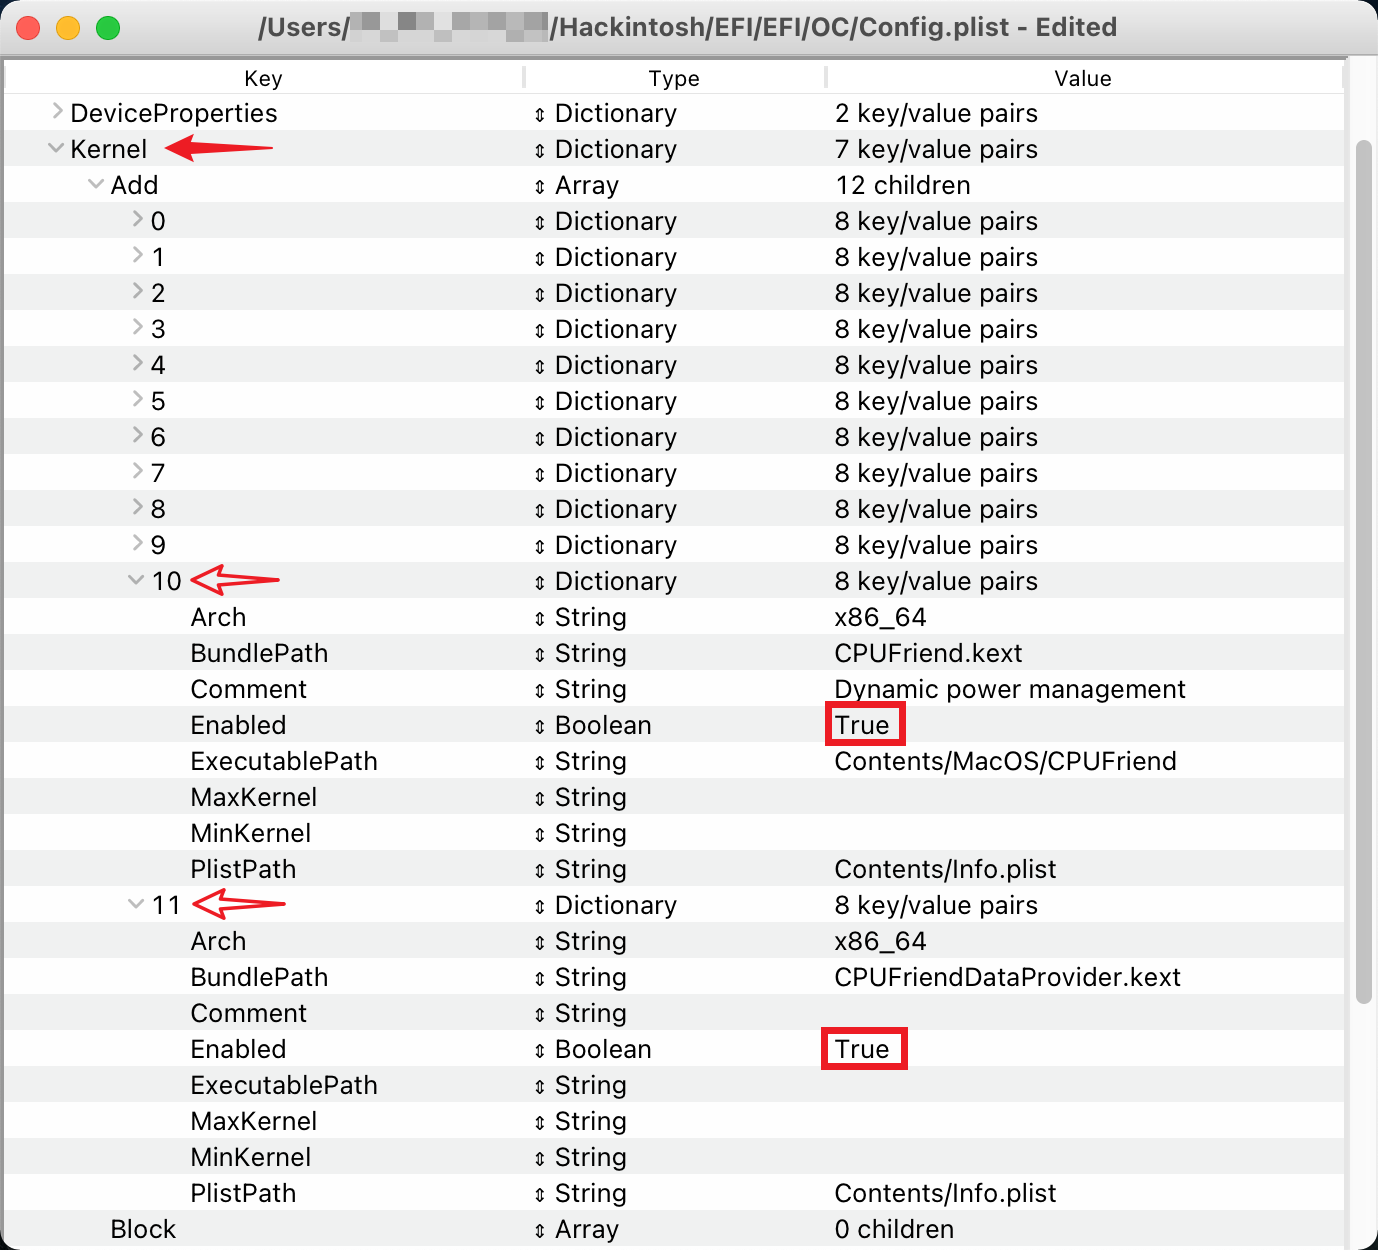The height and width of the screenshot is (1250, 1378).
Task: Toggle the Enabled value for CPUFriendDataProvider.kext
Action: click(x=863, y=1049)
